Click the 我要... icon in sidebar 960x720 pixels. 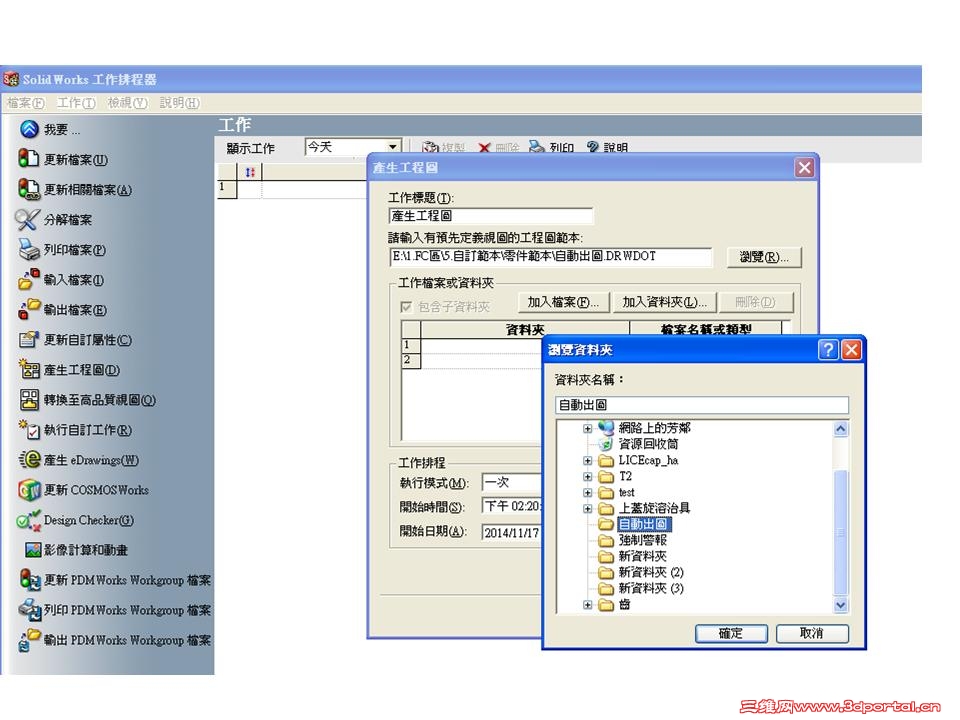(x=29, y=129)
